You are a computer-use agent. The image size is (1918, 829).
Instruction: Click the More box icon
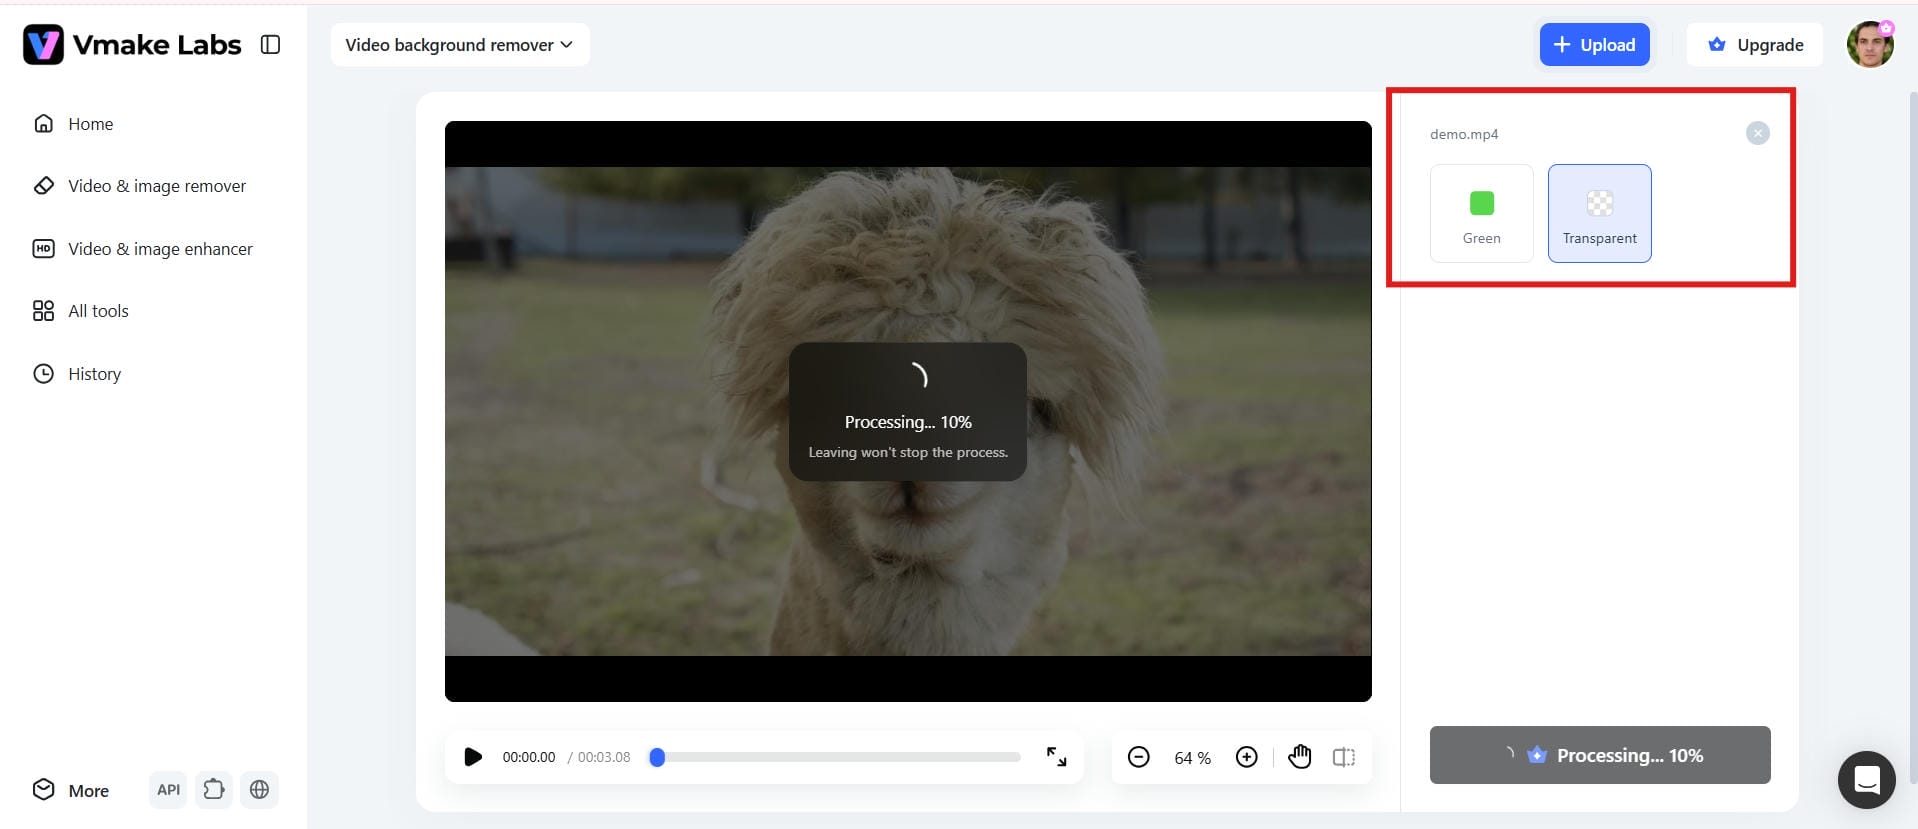pyautogui.click(x=43, y=790)
